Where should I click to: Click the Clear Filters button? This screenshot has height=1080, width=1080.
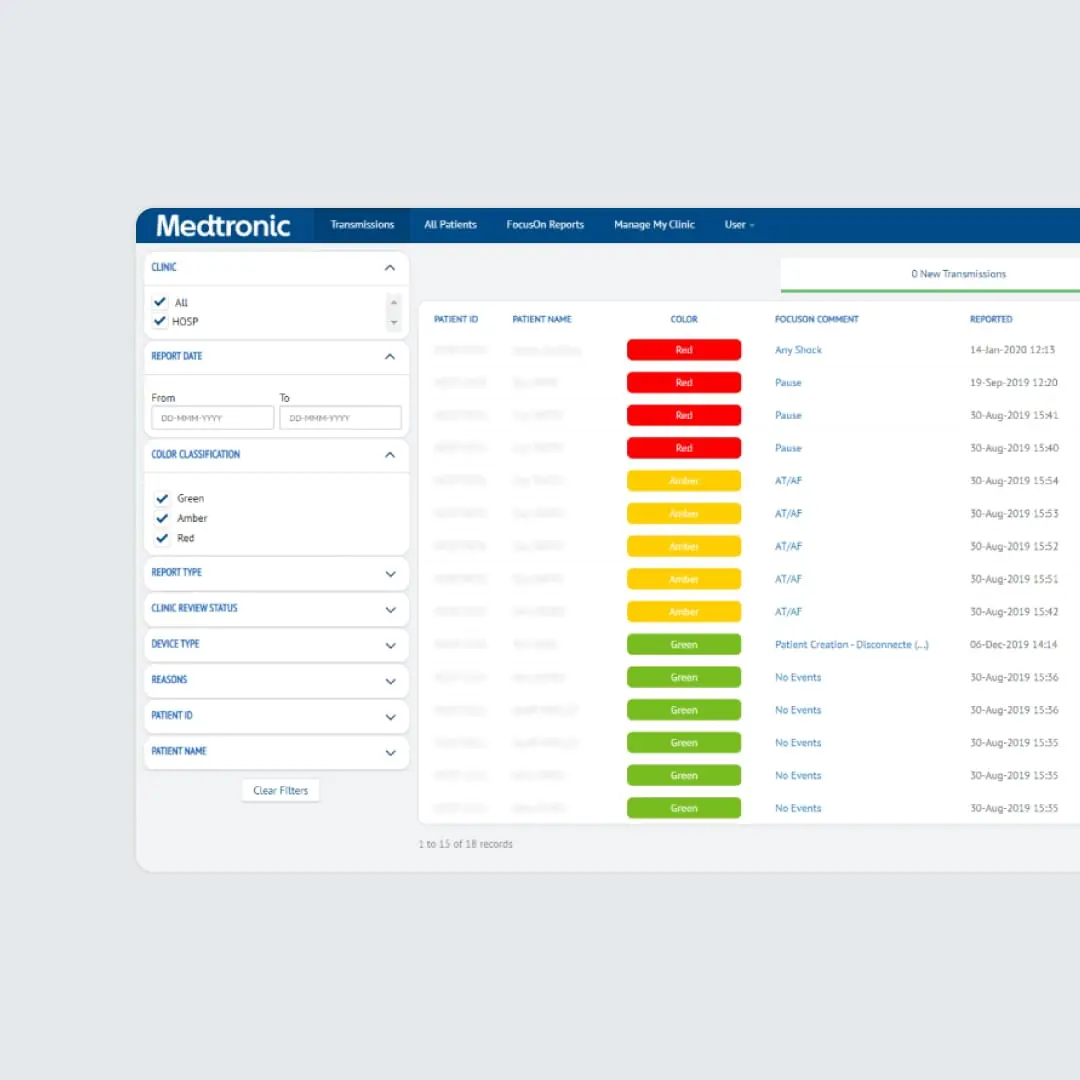280,790
